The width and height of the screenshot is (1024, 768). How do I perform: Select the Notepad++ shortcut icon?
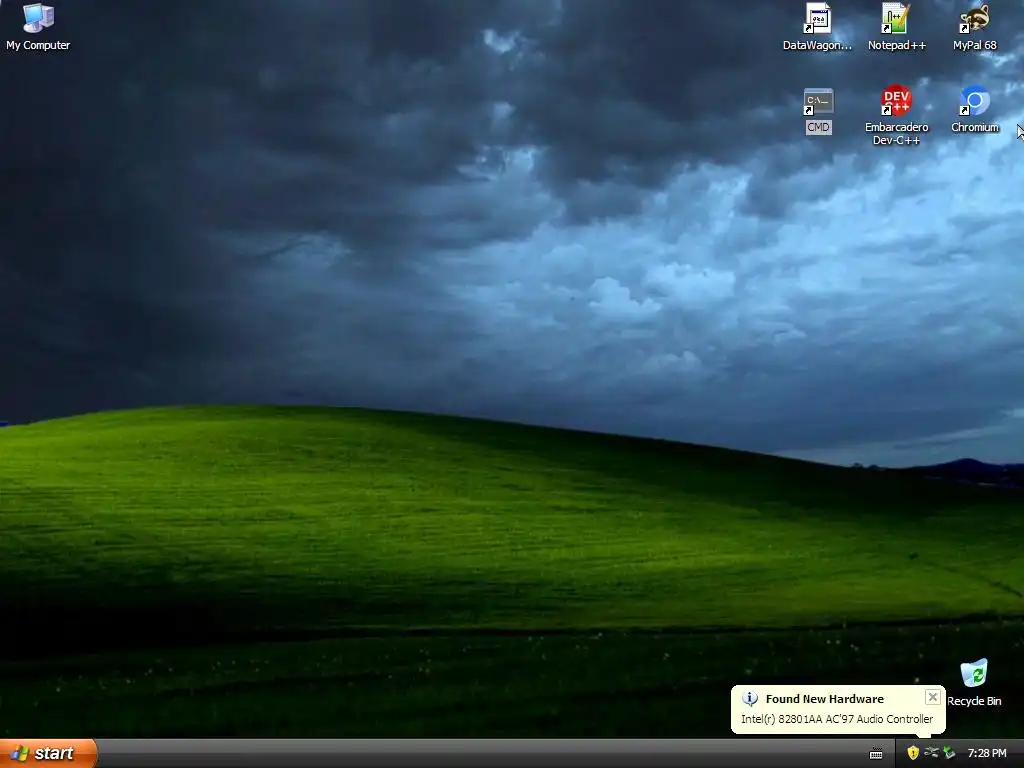(x=896, y=27)
